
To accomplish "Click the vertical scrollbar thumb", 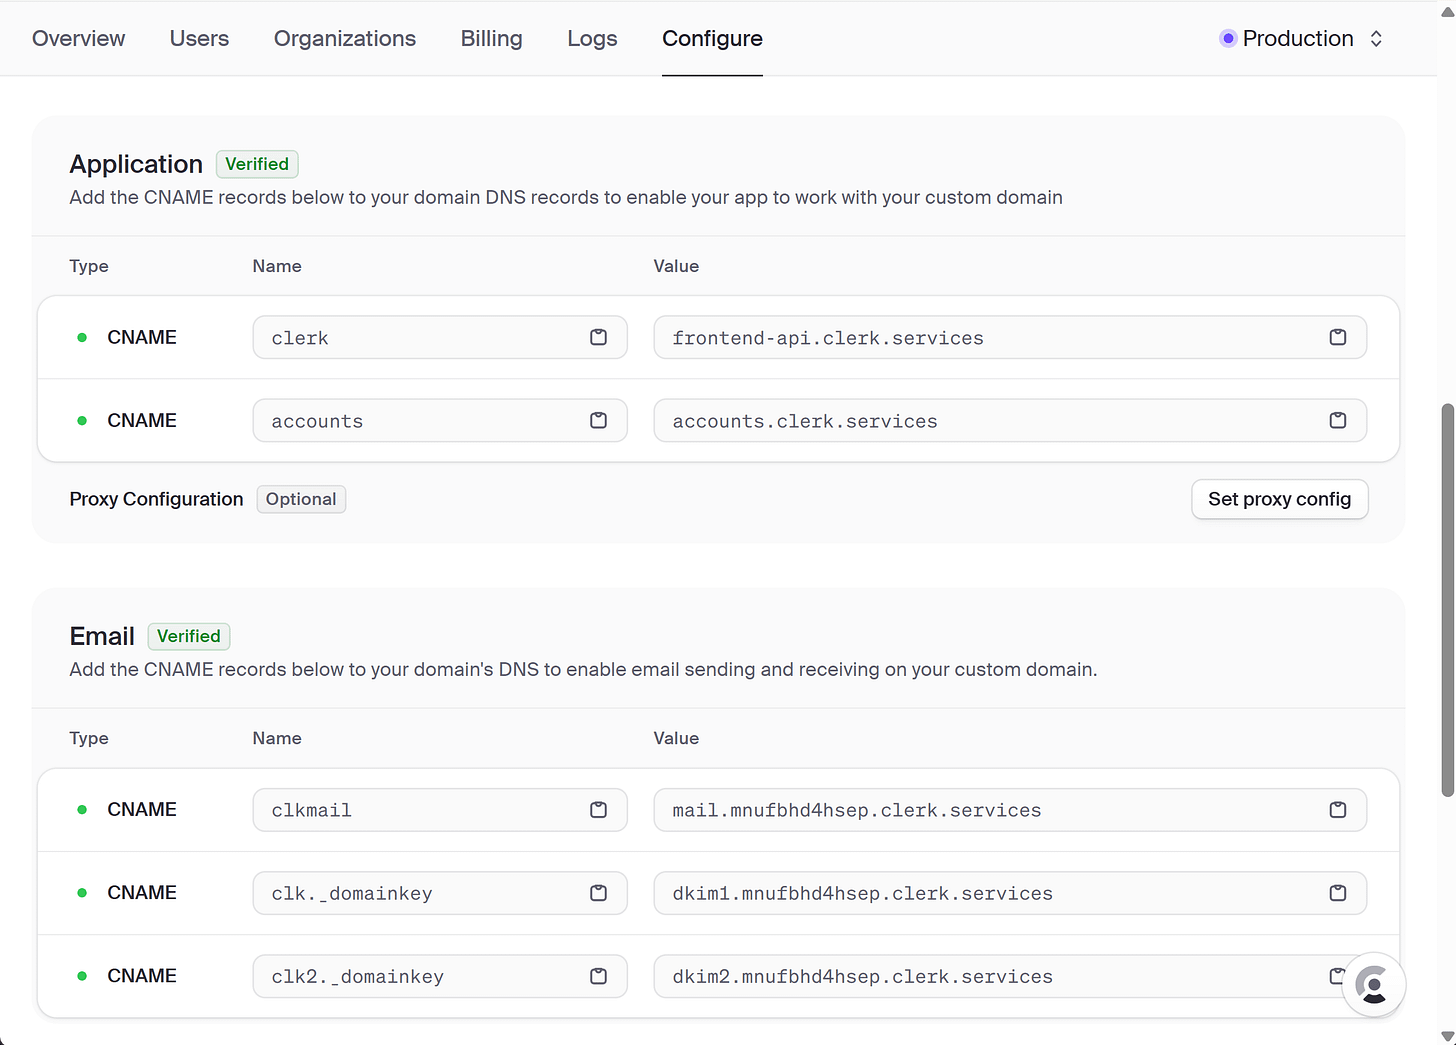I will point(1447,600).
